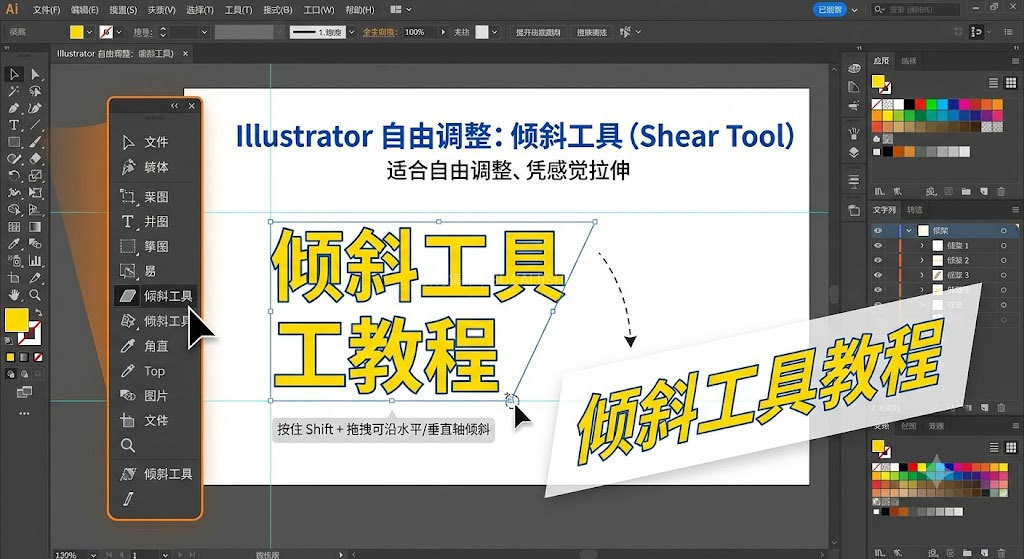Choose the highlighted 倾斜工具 shear tool entry
Screen dimensions: 1024x559
click(155, 296)
